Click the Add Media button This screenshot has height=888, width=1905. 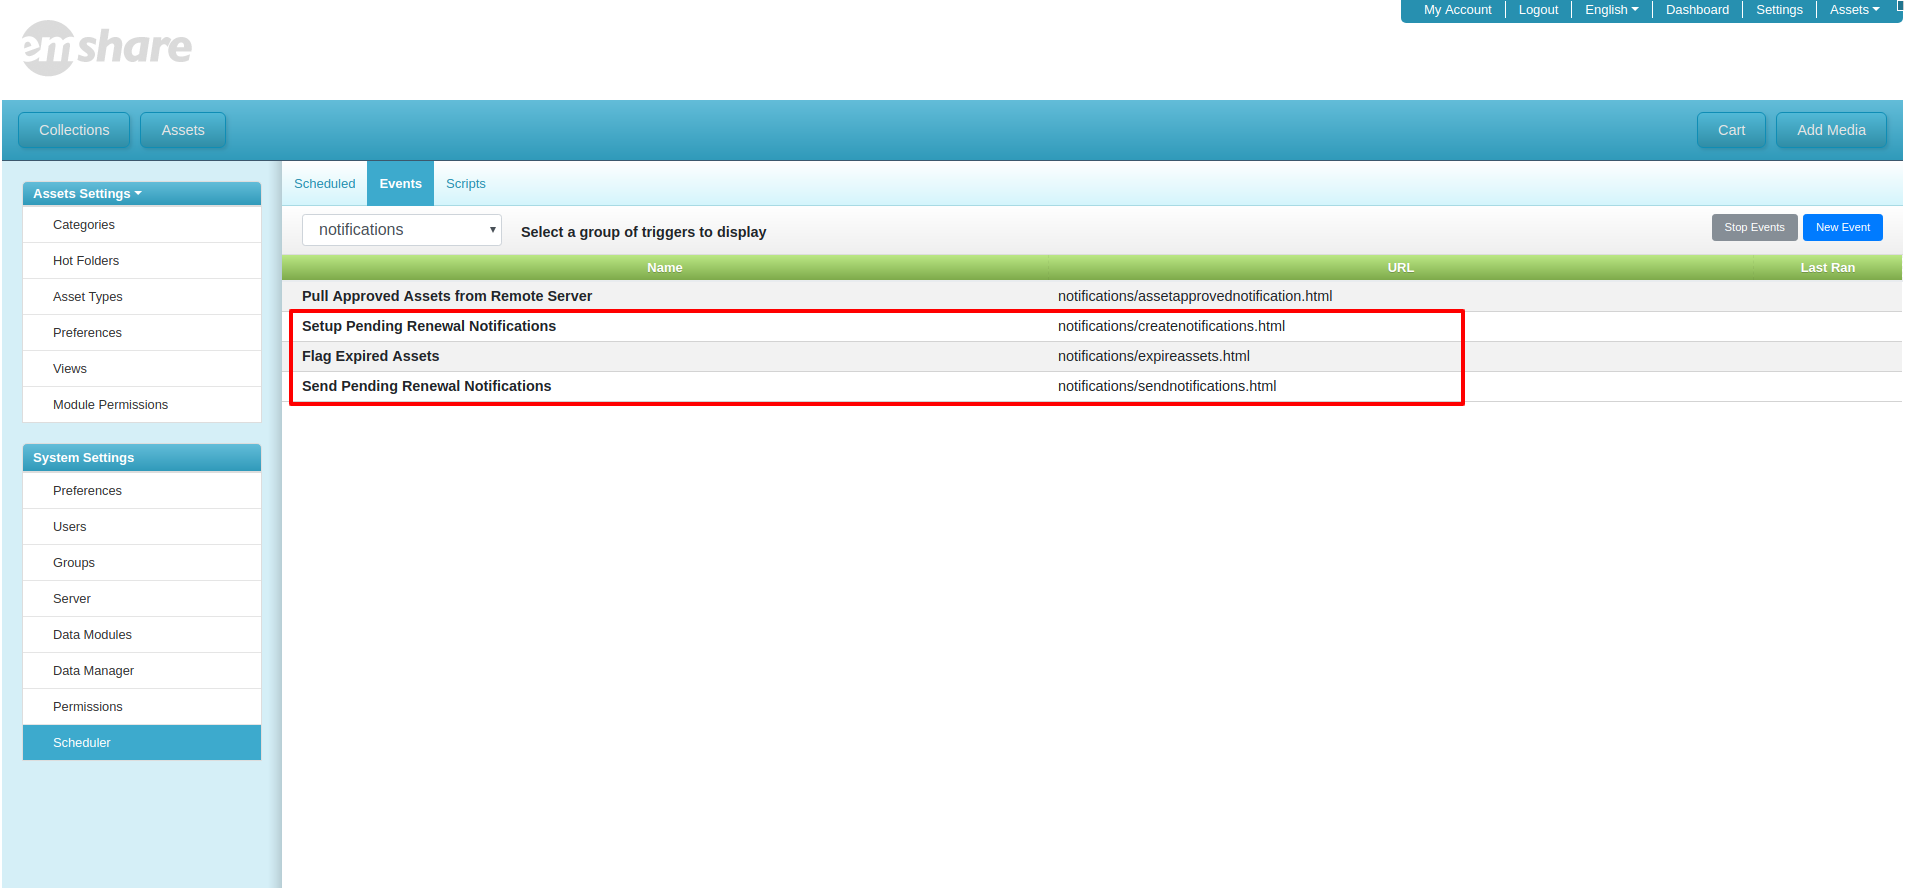[x=1831, y=130]
